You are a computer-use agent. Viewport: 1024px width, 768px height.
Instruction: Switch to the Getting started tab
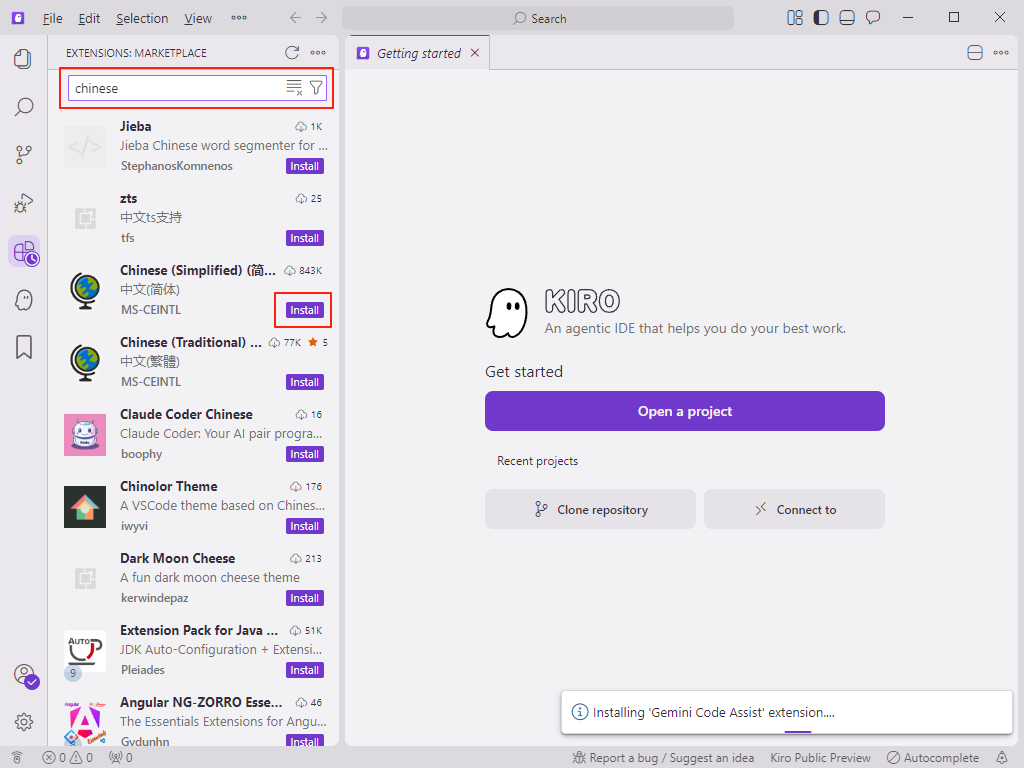click(418, 54)
